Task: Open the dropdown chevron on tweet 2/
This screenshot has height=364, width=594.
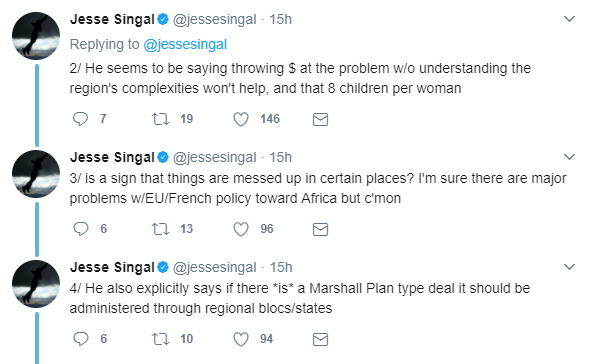Action: 569,19
